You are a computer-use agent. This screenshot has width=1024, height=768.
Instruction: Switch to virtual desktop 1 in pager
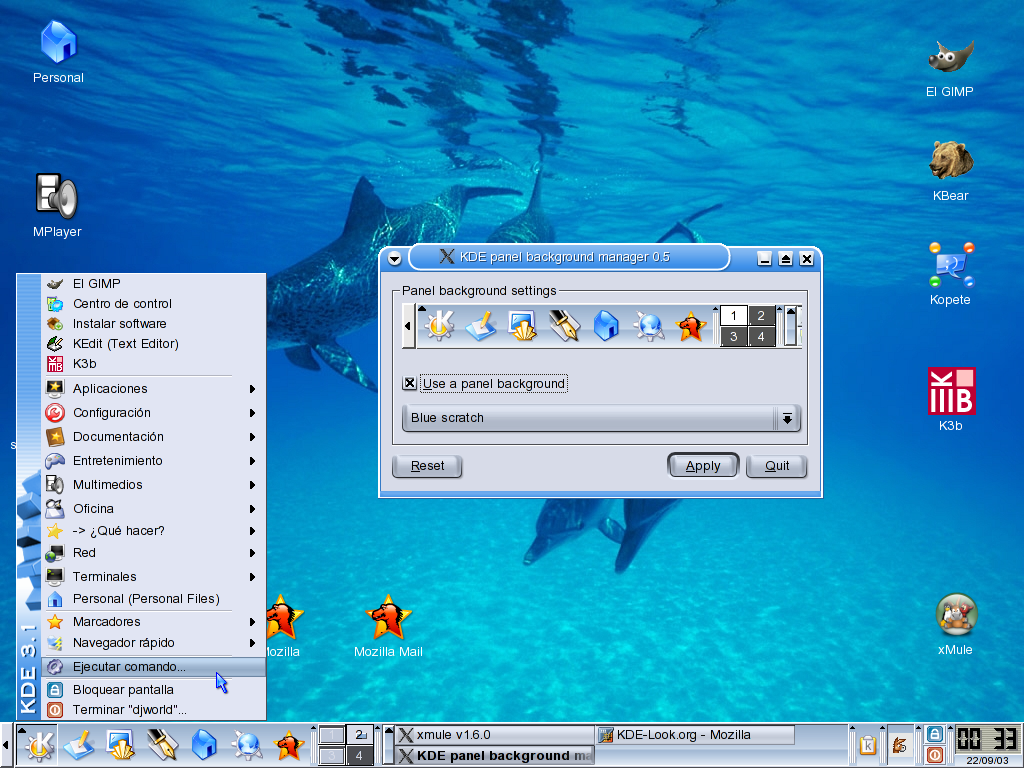[331, 735]
